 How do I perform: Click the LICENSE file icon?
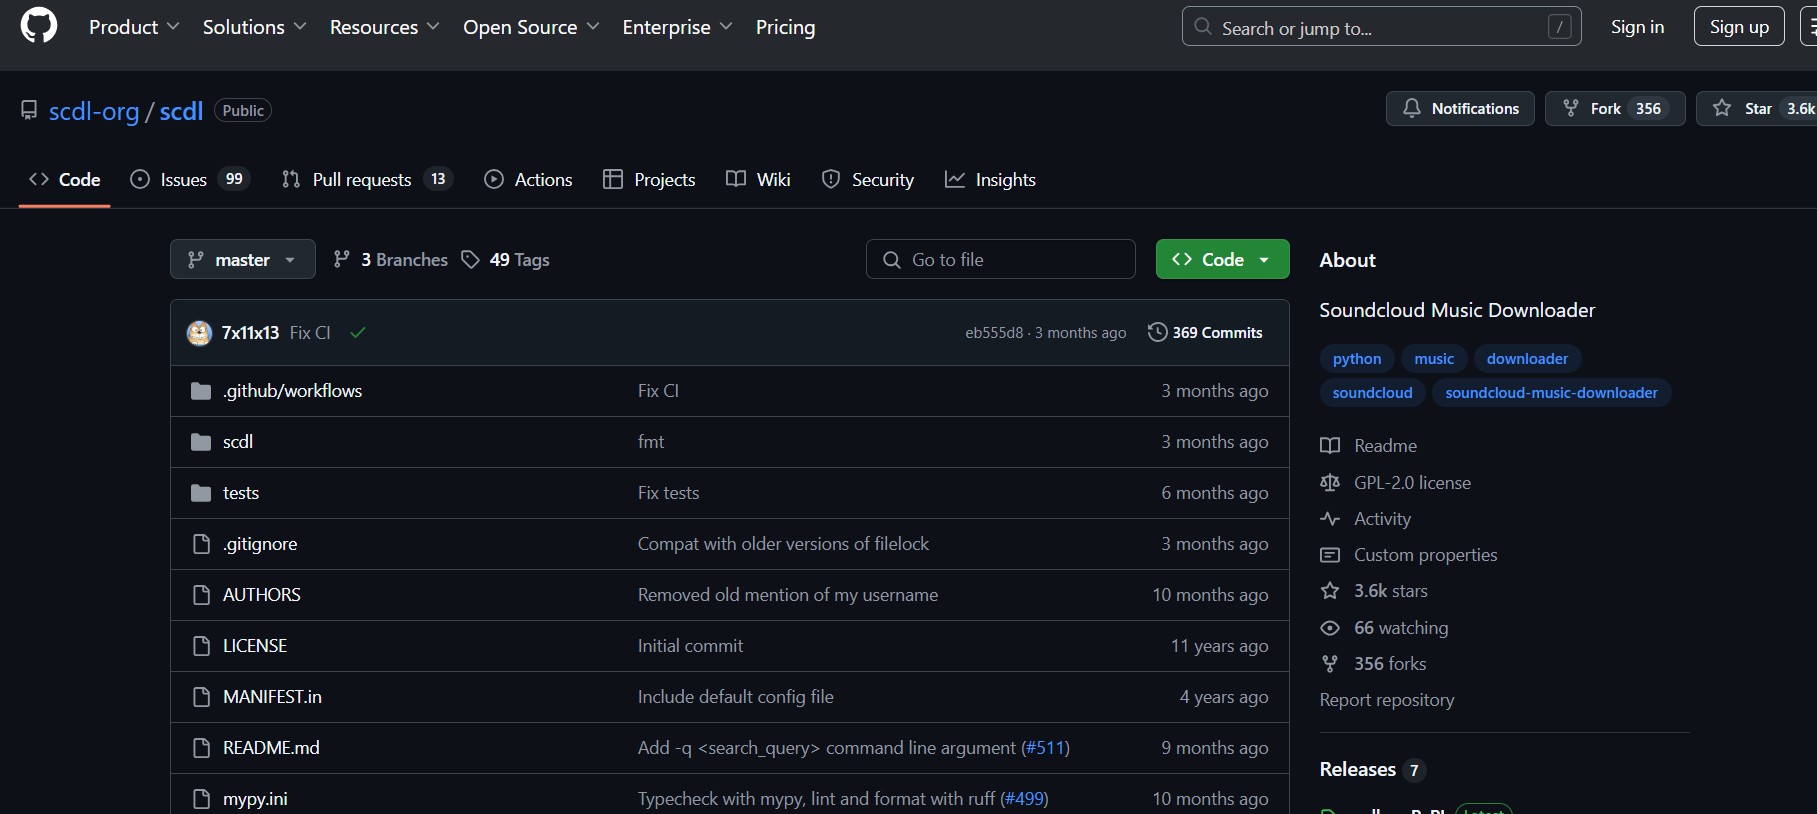tap(201, 646)
